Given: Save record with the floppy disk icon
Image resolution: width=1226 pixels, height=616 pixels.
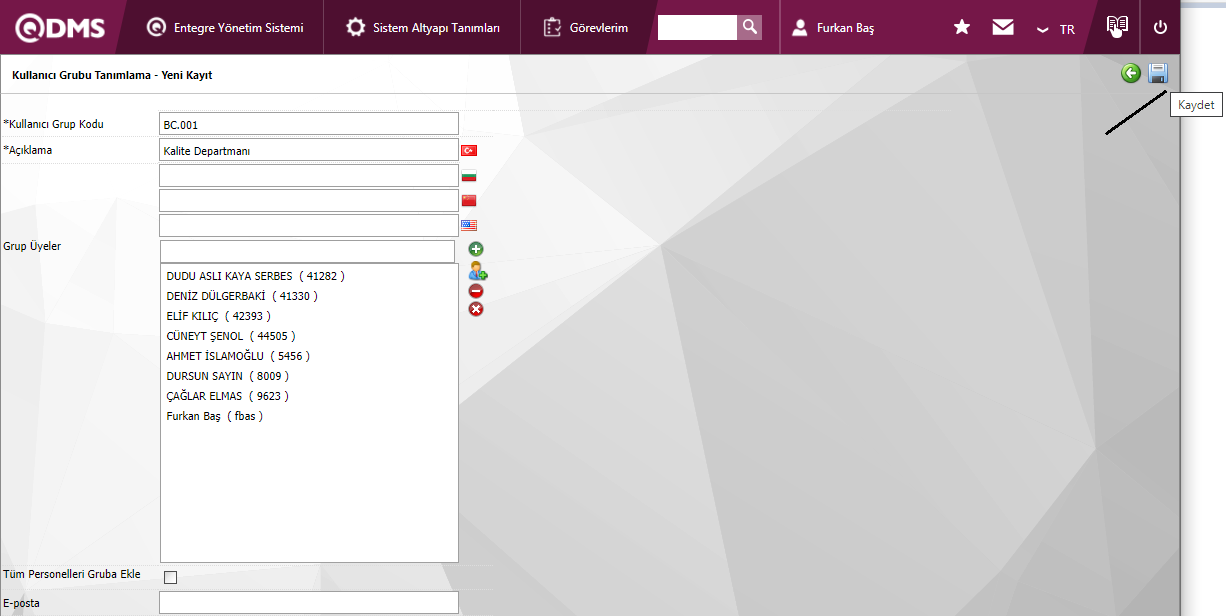Looking at the screenshot, I should 1158,73.
